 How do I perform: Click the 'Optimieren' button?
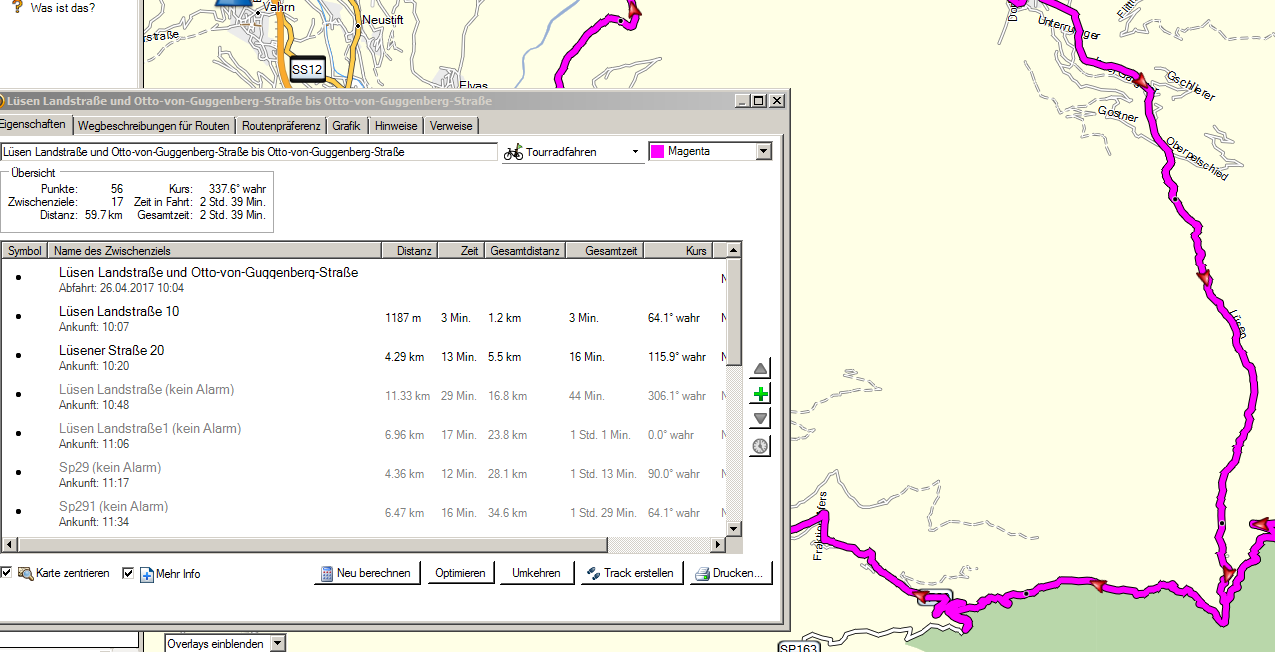(x=460, y=574)
